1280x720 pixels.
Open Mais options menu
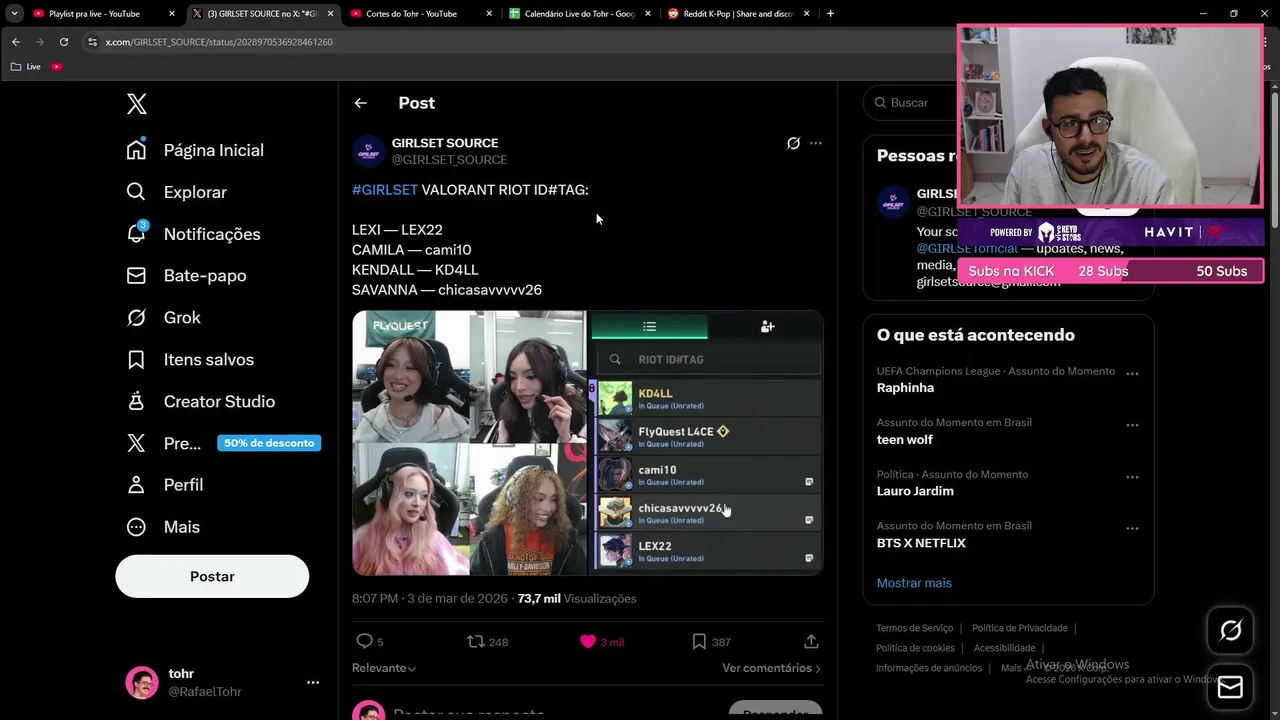(x=163, y=527)
